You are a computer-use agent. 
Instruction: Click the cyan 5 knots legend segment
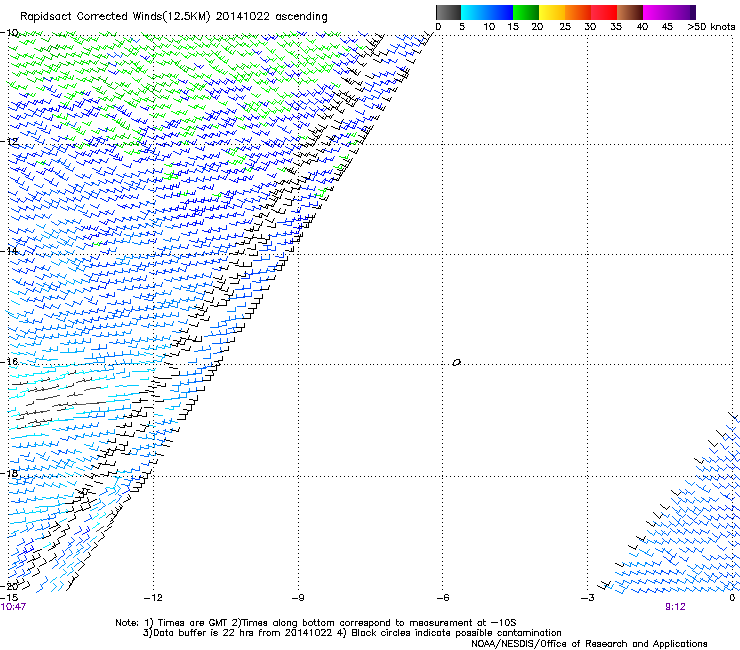click(x=474, y=12)
